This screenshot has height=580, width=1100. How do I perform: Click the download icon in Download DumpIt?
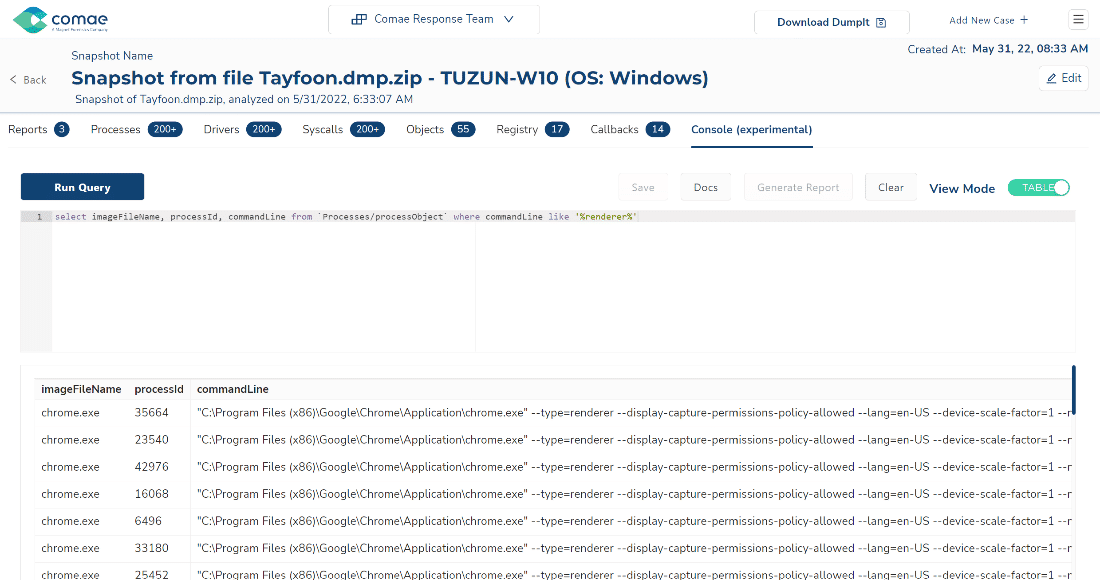(881, 22)
